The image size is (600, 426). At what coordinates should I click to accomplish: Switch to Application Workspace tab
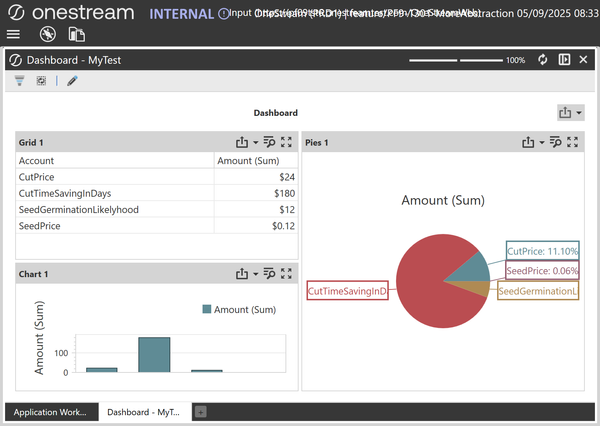click(x=50, y=411)
